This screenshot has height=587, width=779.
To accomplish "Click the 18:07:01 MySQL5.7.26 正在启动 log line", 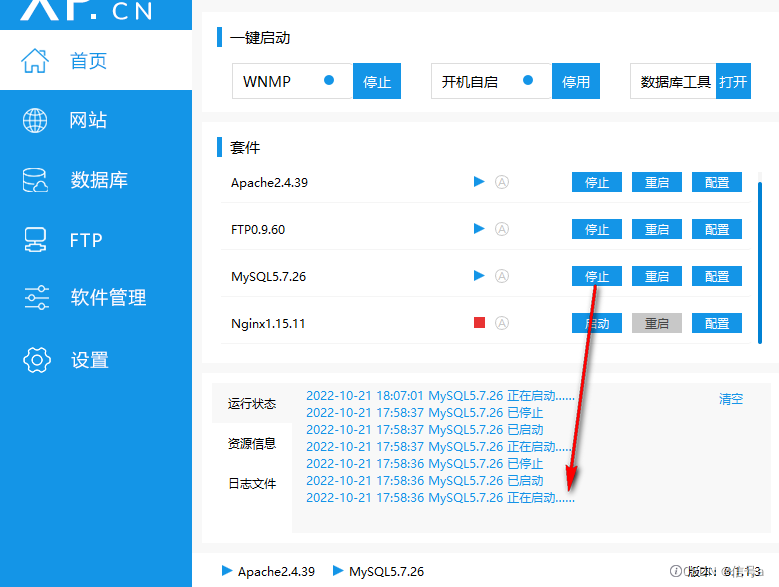I will pyautogui.click(x=440, y=396).
